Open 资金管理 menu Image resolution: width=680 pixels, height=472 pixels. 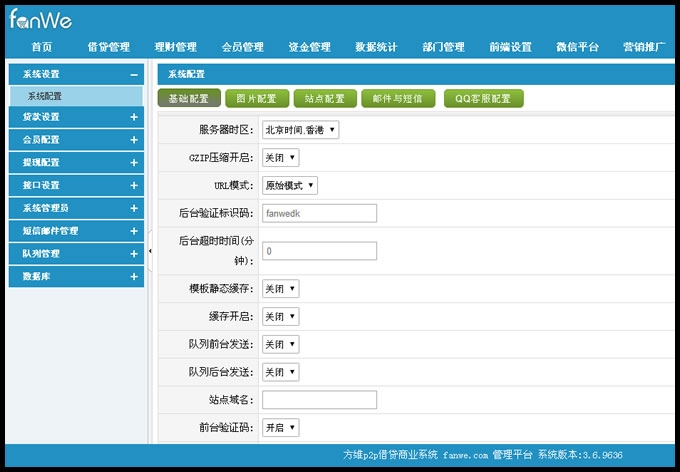click(x=310, y=47)
